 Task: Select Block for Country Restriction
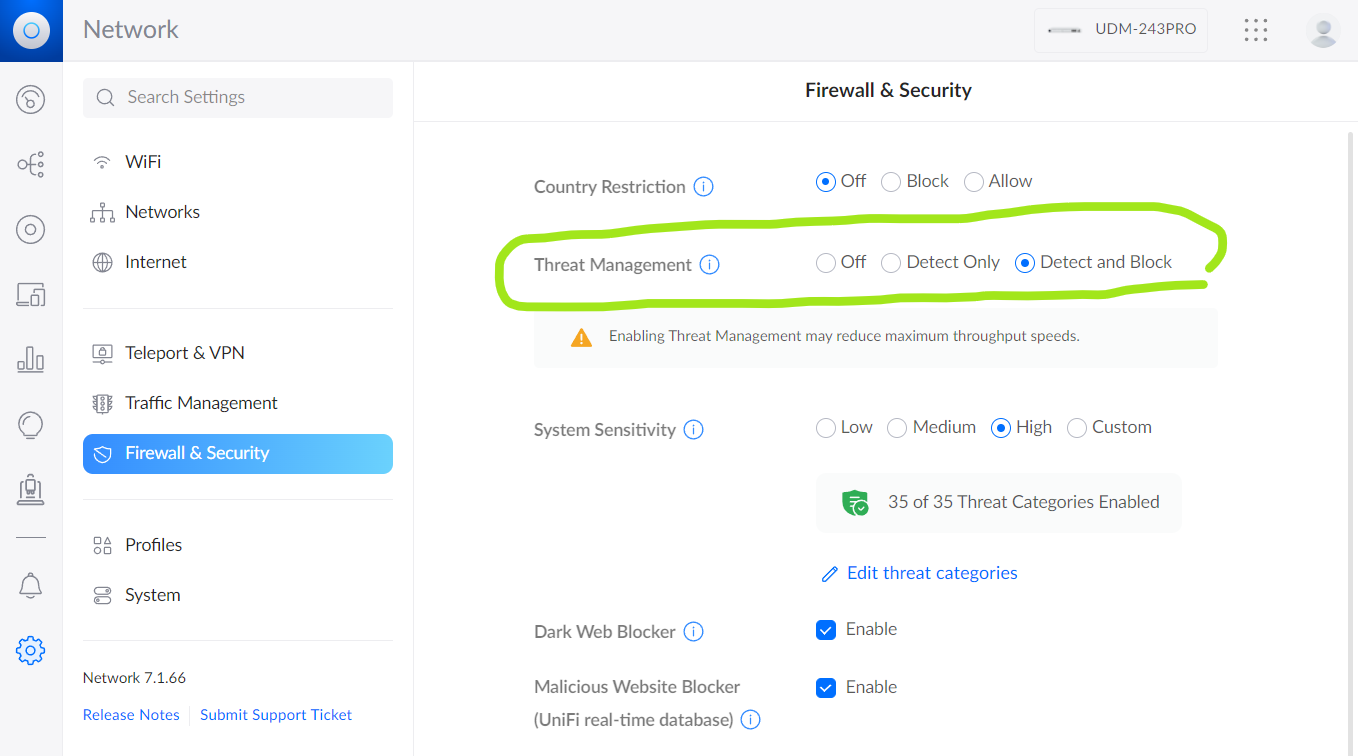point(891,182)
